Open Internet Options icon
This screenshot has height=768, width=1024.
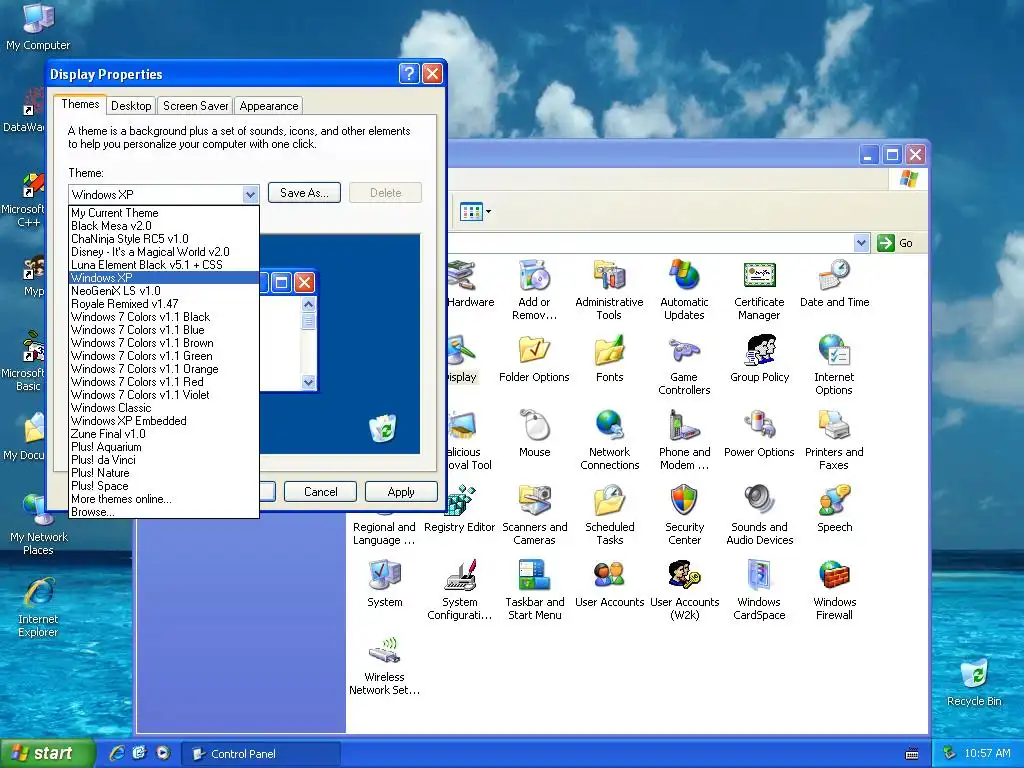834,351
